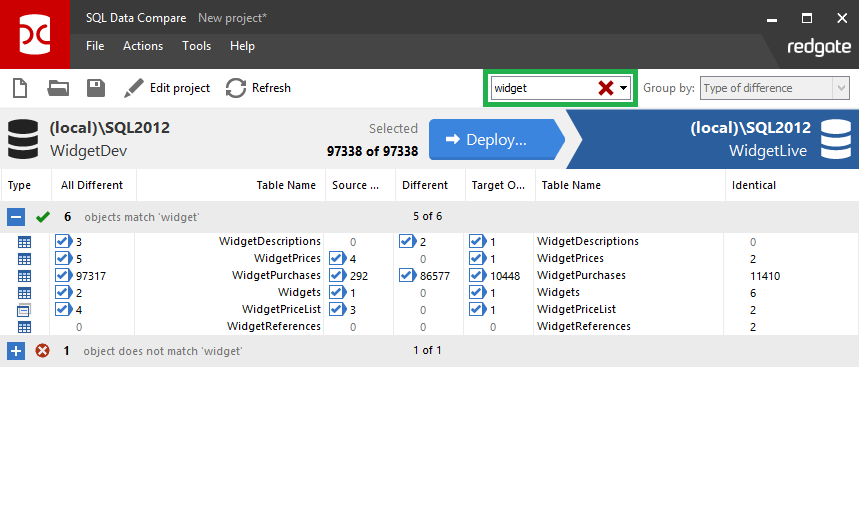Screen dimensions: 859x529
Task: Open the Tools menu
Action: (196, 46)
